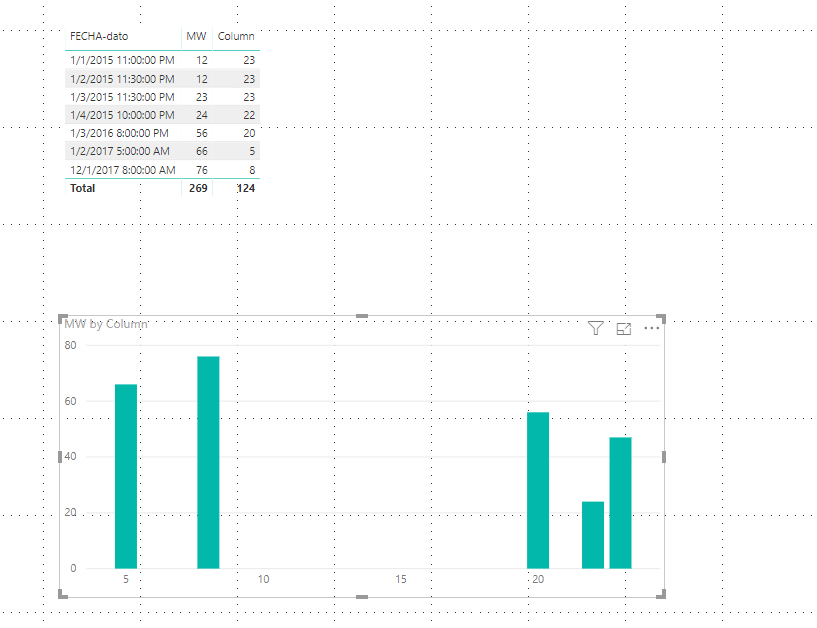This screenshot has width=817, height=628.
Task: Click the MW value 66
Action: click(202, 151)
